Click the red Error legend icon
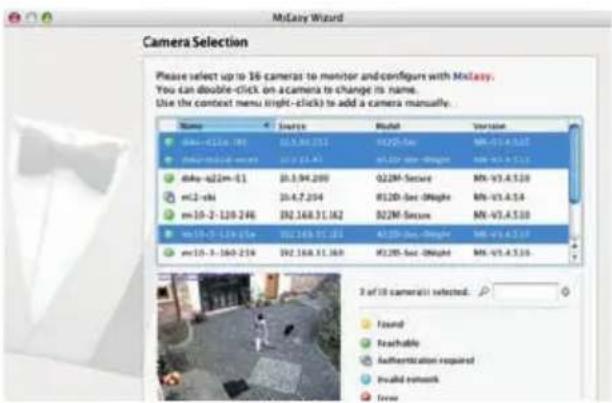The width and height of the screenshot is (612, 403). 366,397
